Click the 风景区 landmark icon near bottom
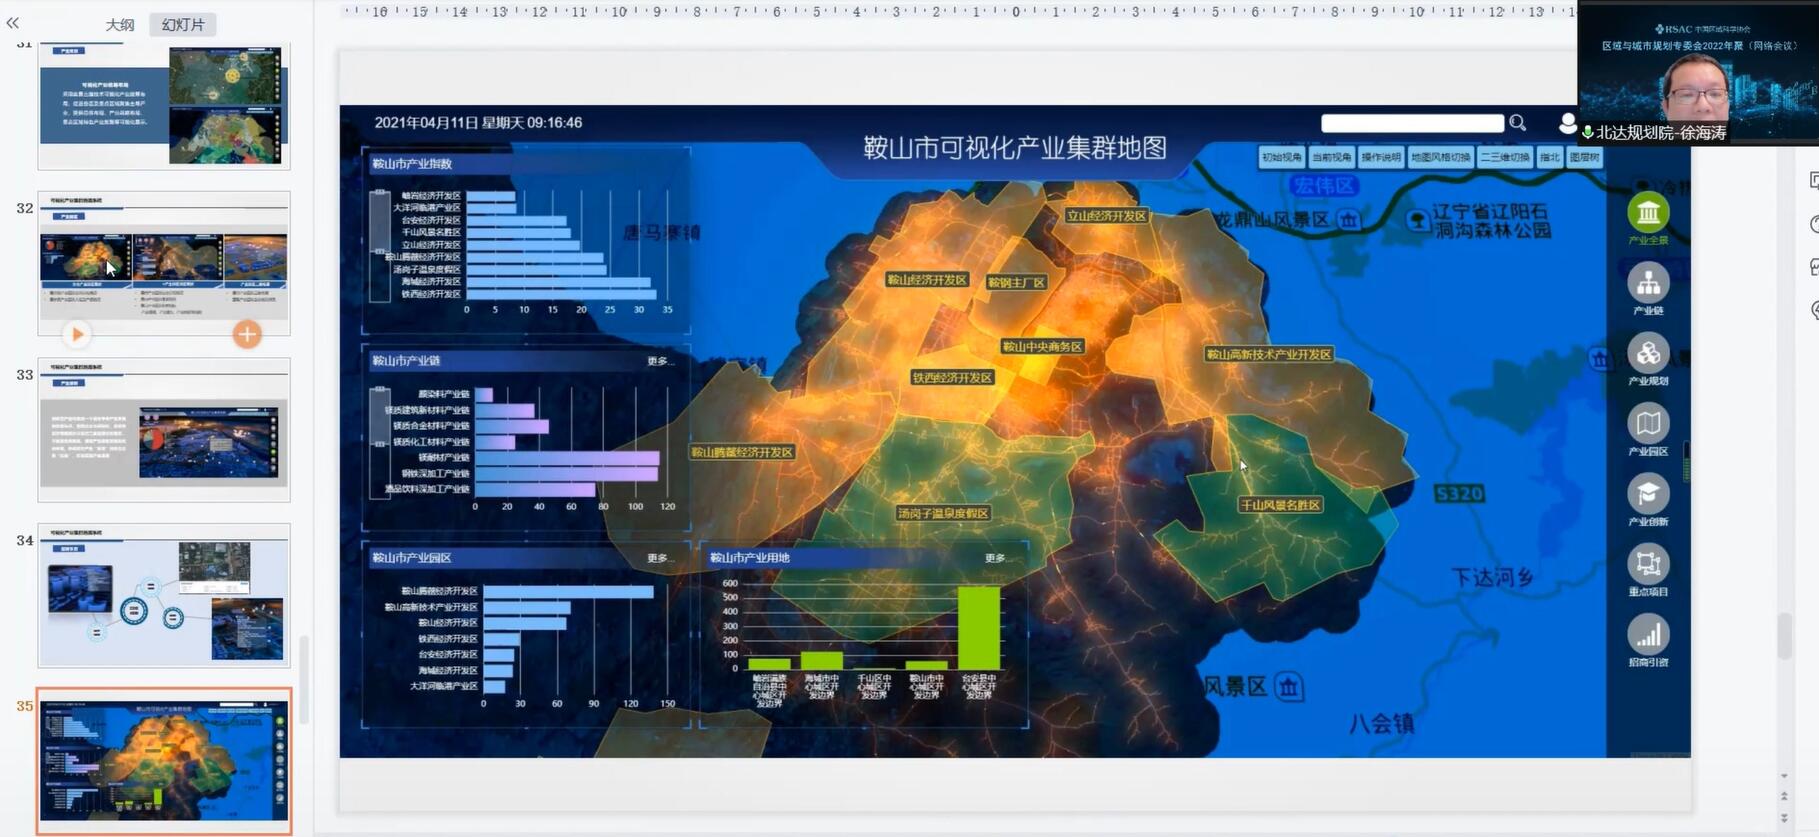1819x837 pixels. point(1289,687)
